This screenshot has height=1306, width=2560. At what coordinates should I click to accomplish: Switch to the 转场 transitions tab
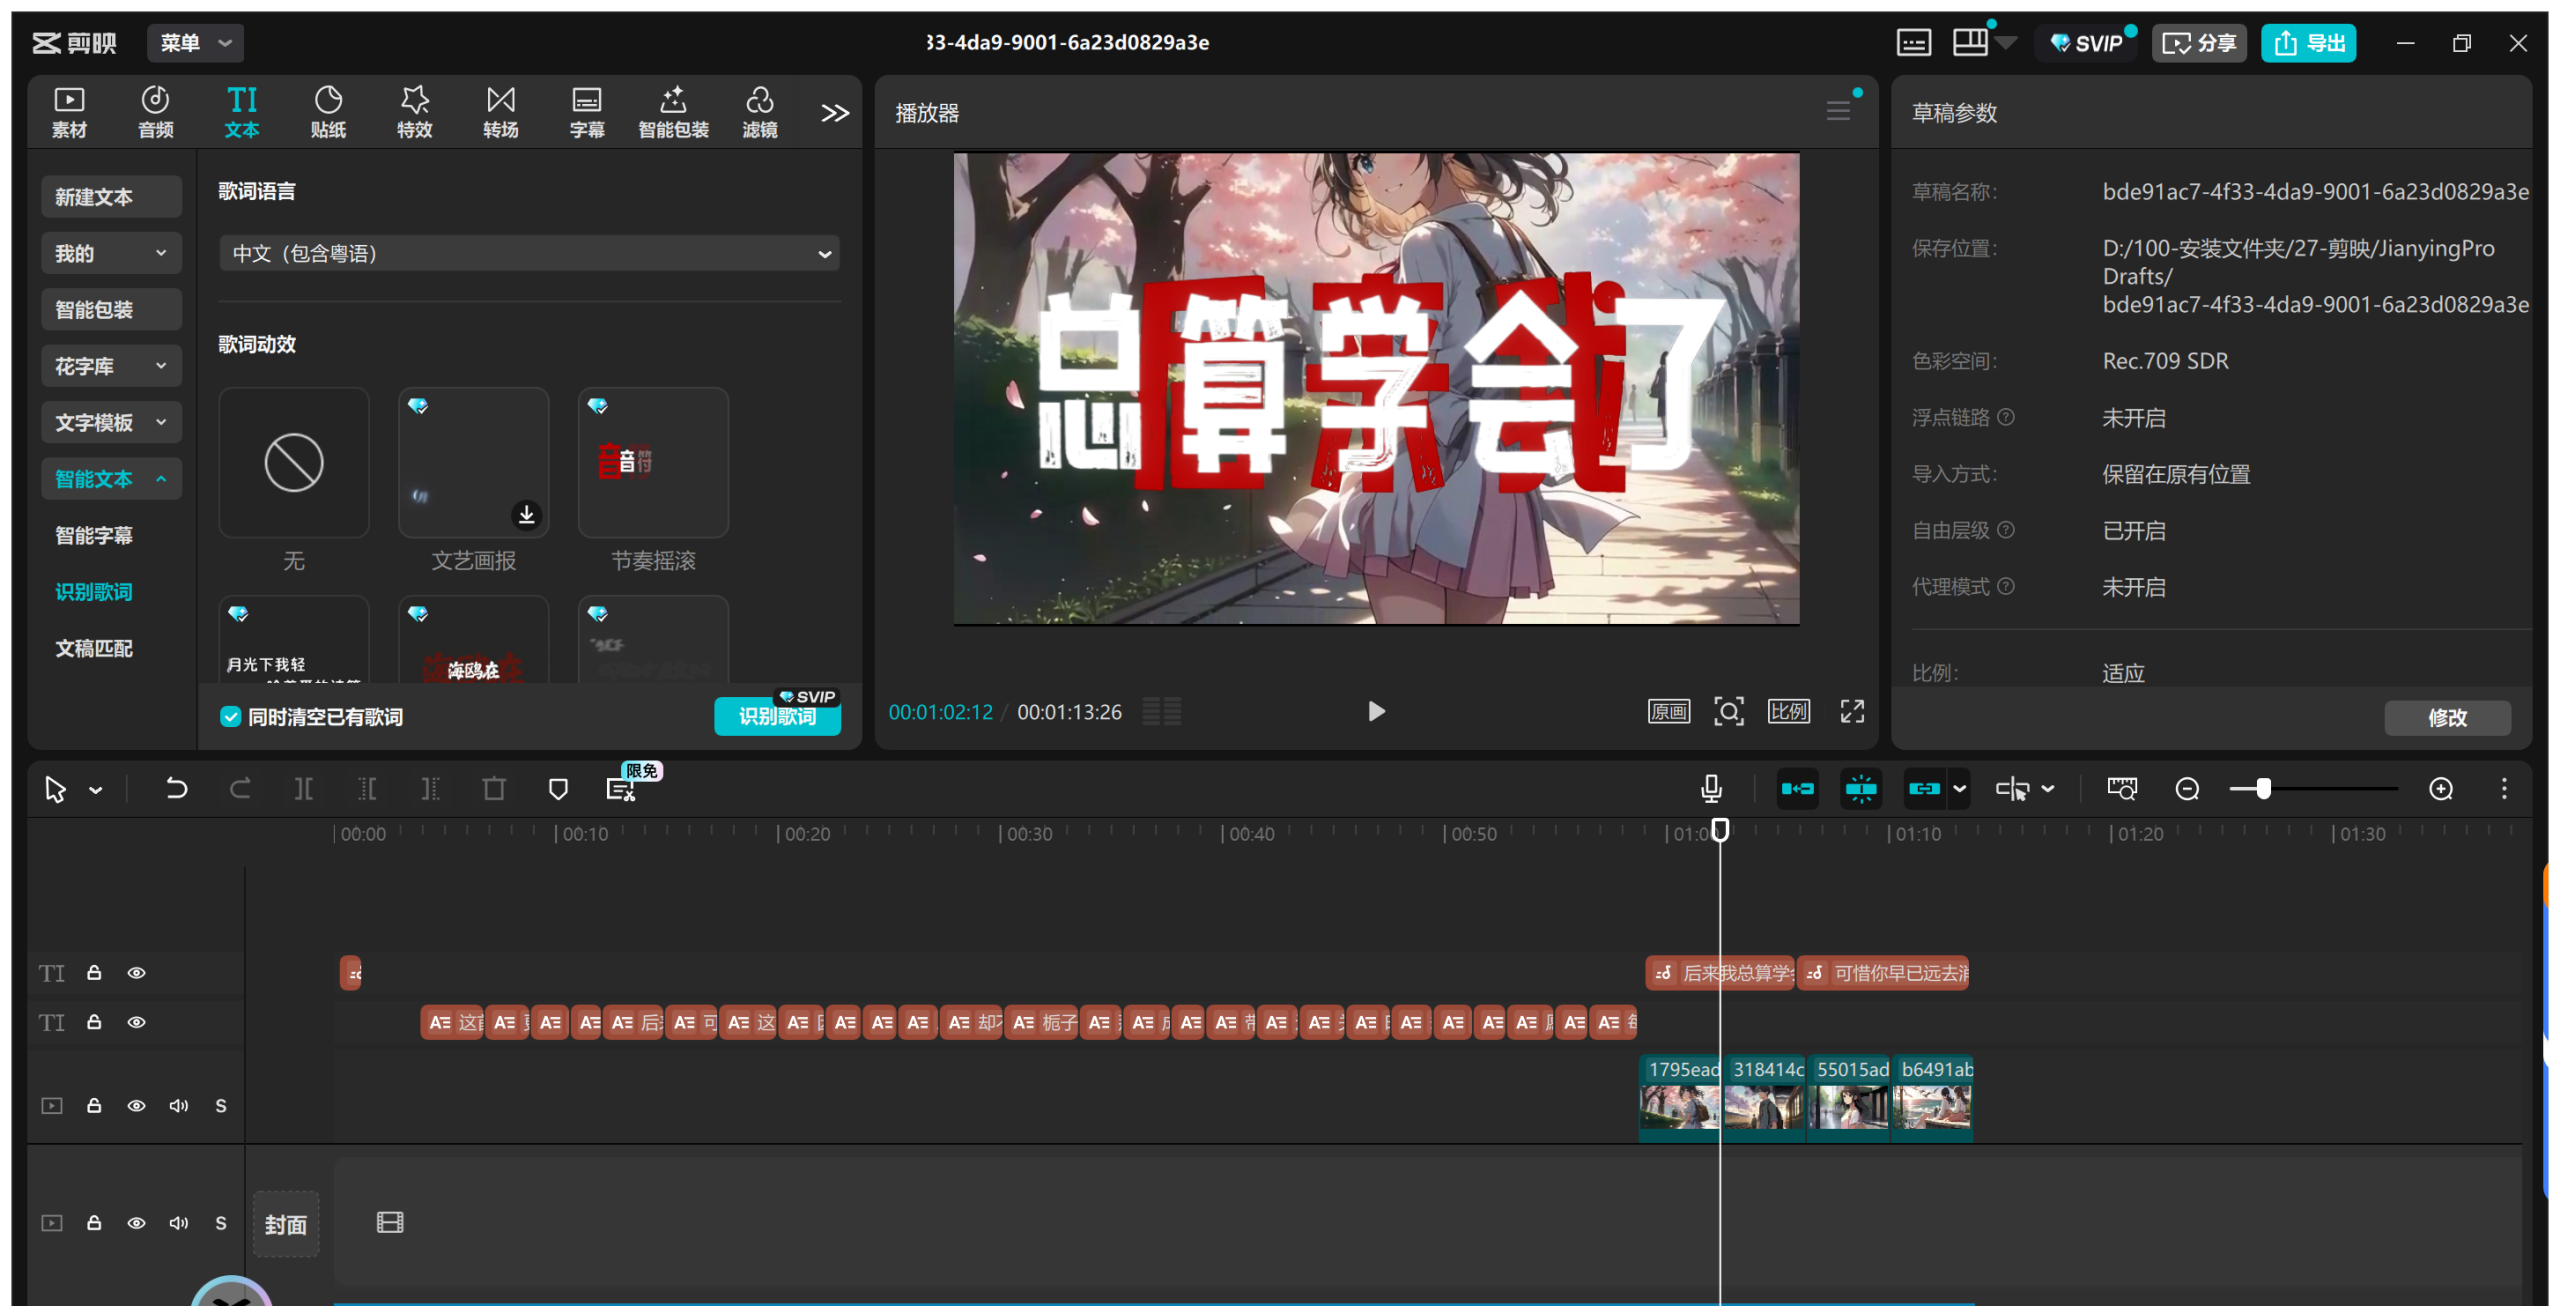click(500, 111)
